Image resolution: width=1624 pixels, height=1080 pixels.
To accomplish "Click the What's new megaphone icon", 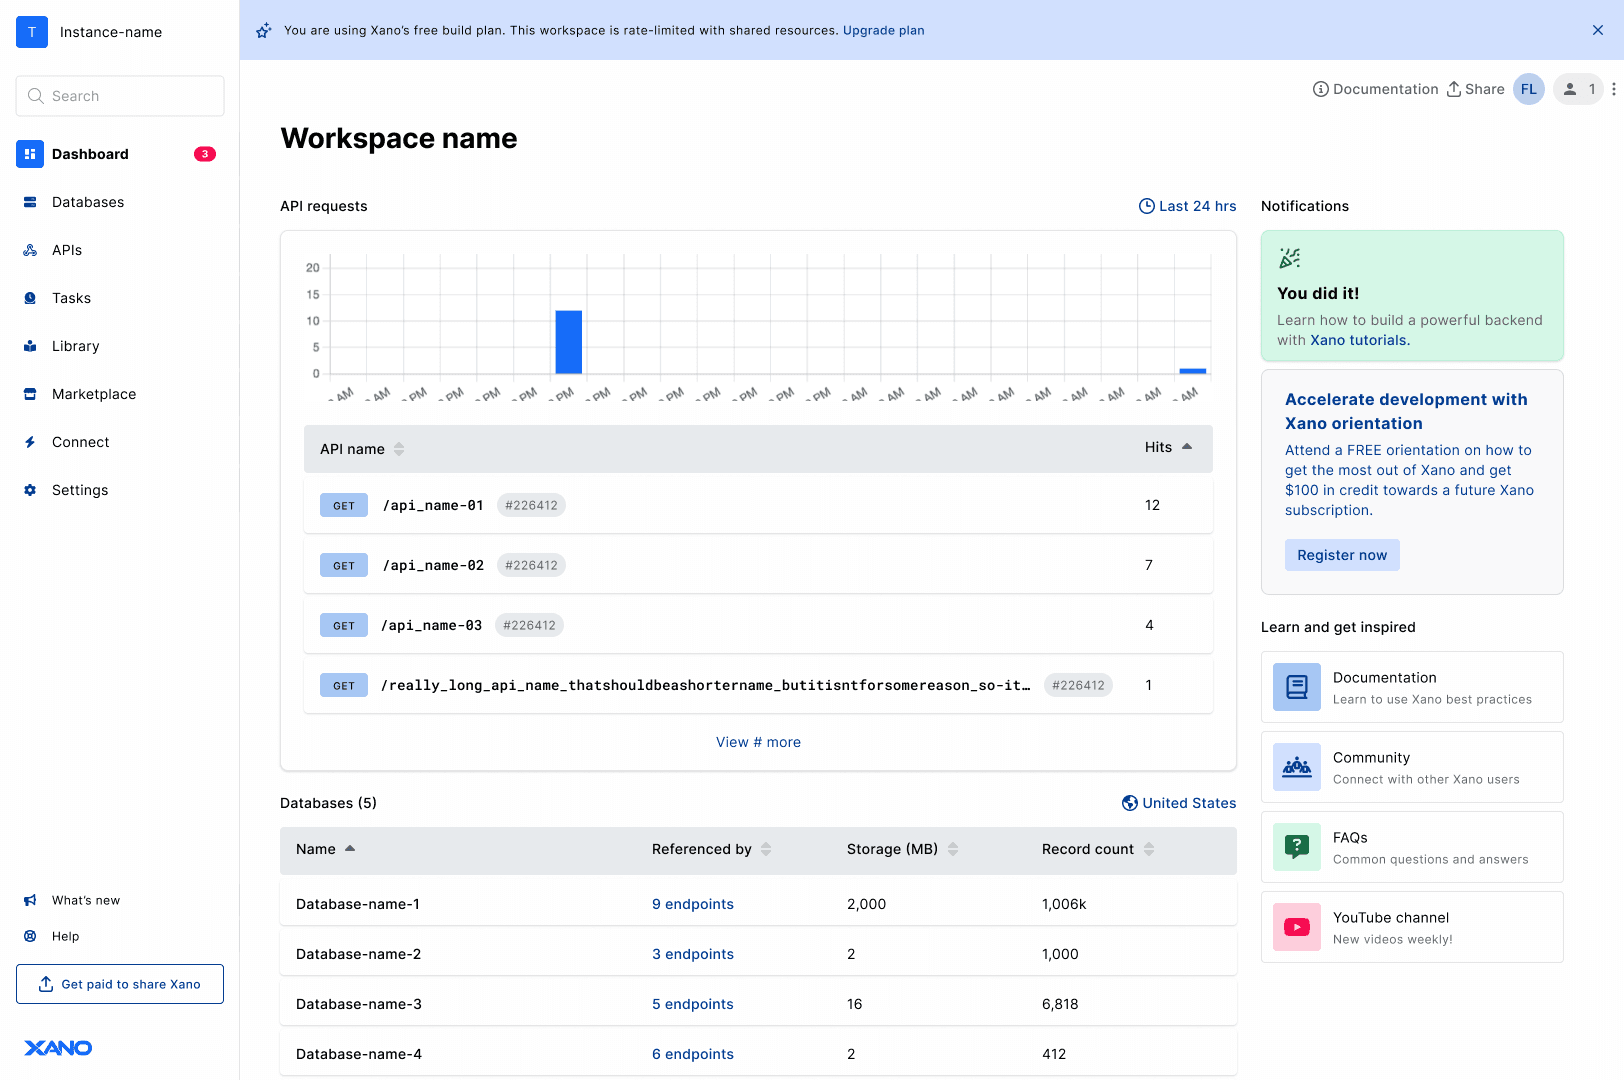I will coord(30,900).
